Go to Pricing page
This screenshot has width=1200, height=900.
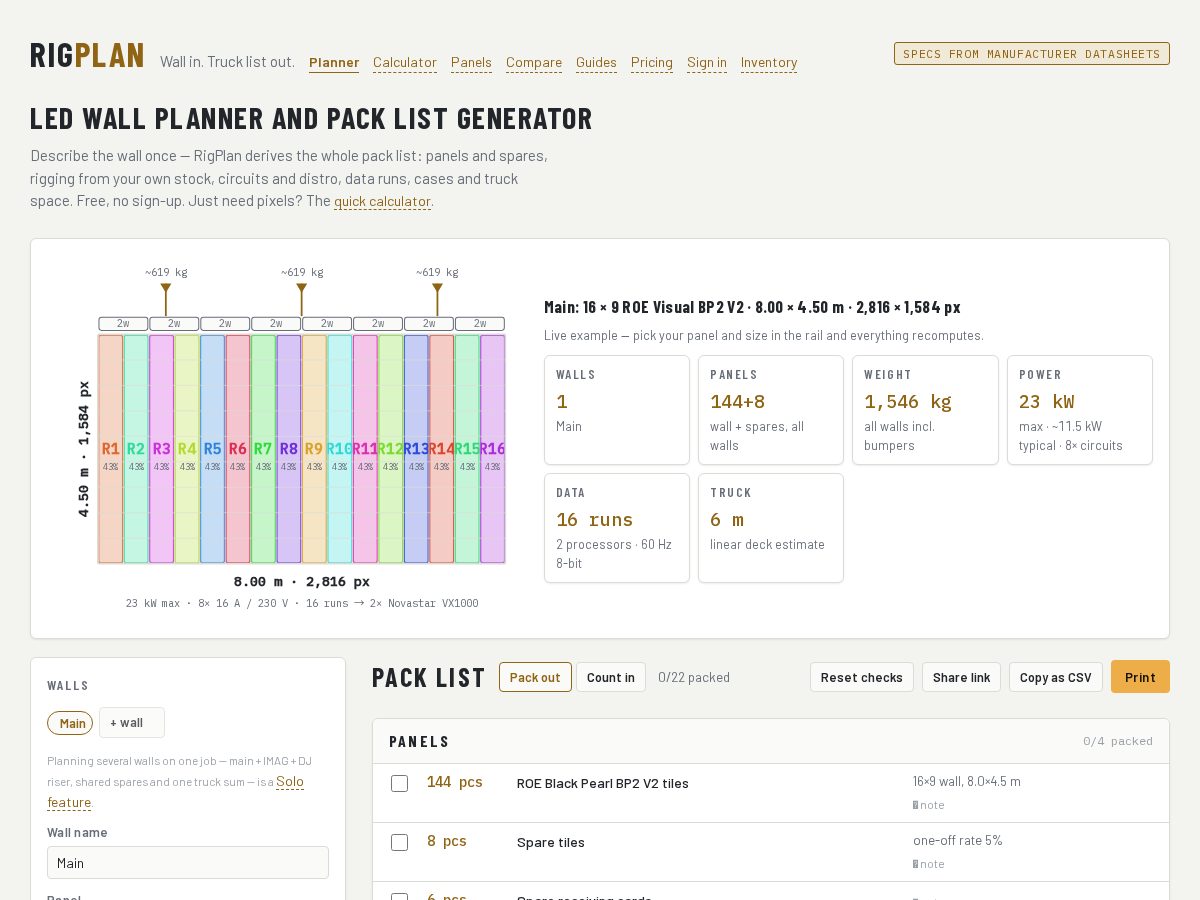(652, 62)
